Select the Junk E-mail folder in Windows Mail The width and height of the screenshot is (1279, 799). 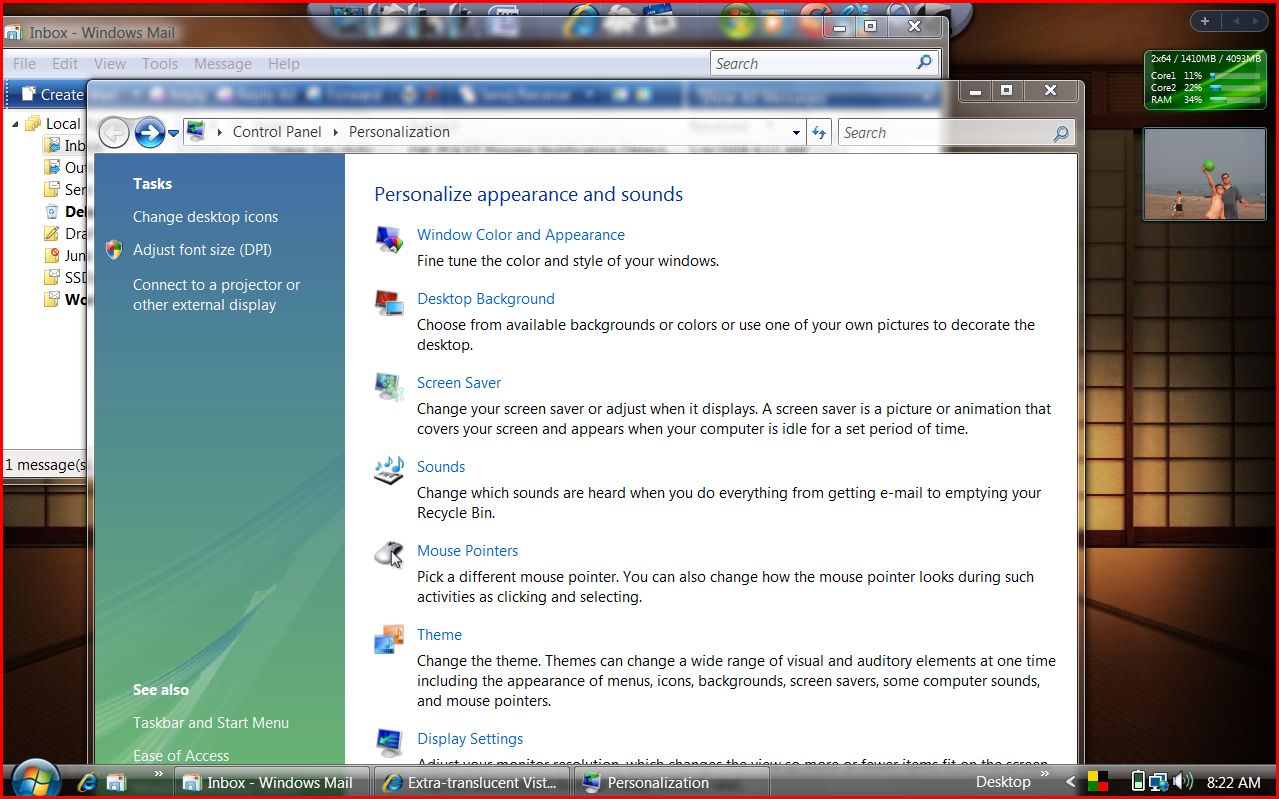(x=64, y=256)
